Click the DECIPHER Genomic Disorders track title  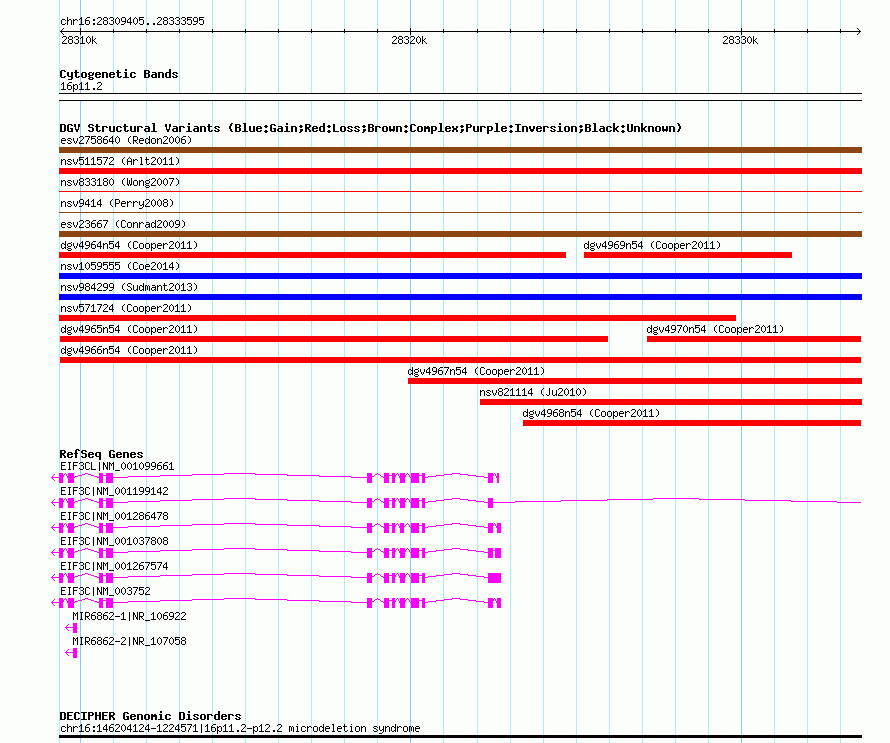click(x=150, y=716)
